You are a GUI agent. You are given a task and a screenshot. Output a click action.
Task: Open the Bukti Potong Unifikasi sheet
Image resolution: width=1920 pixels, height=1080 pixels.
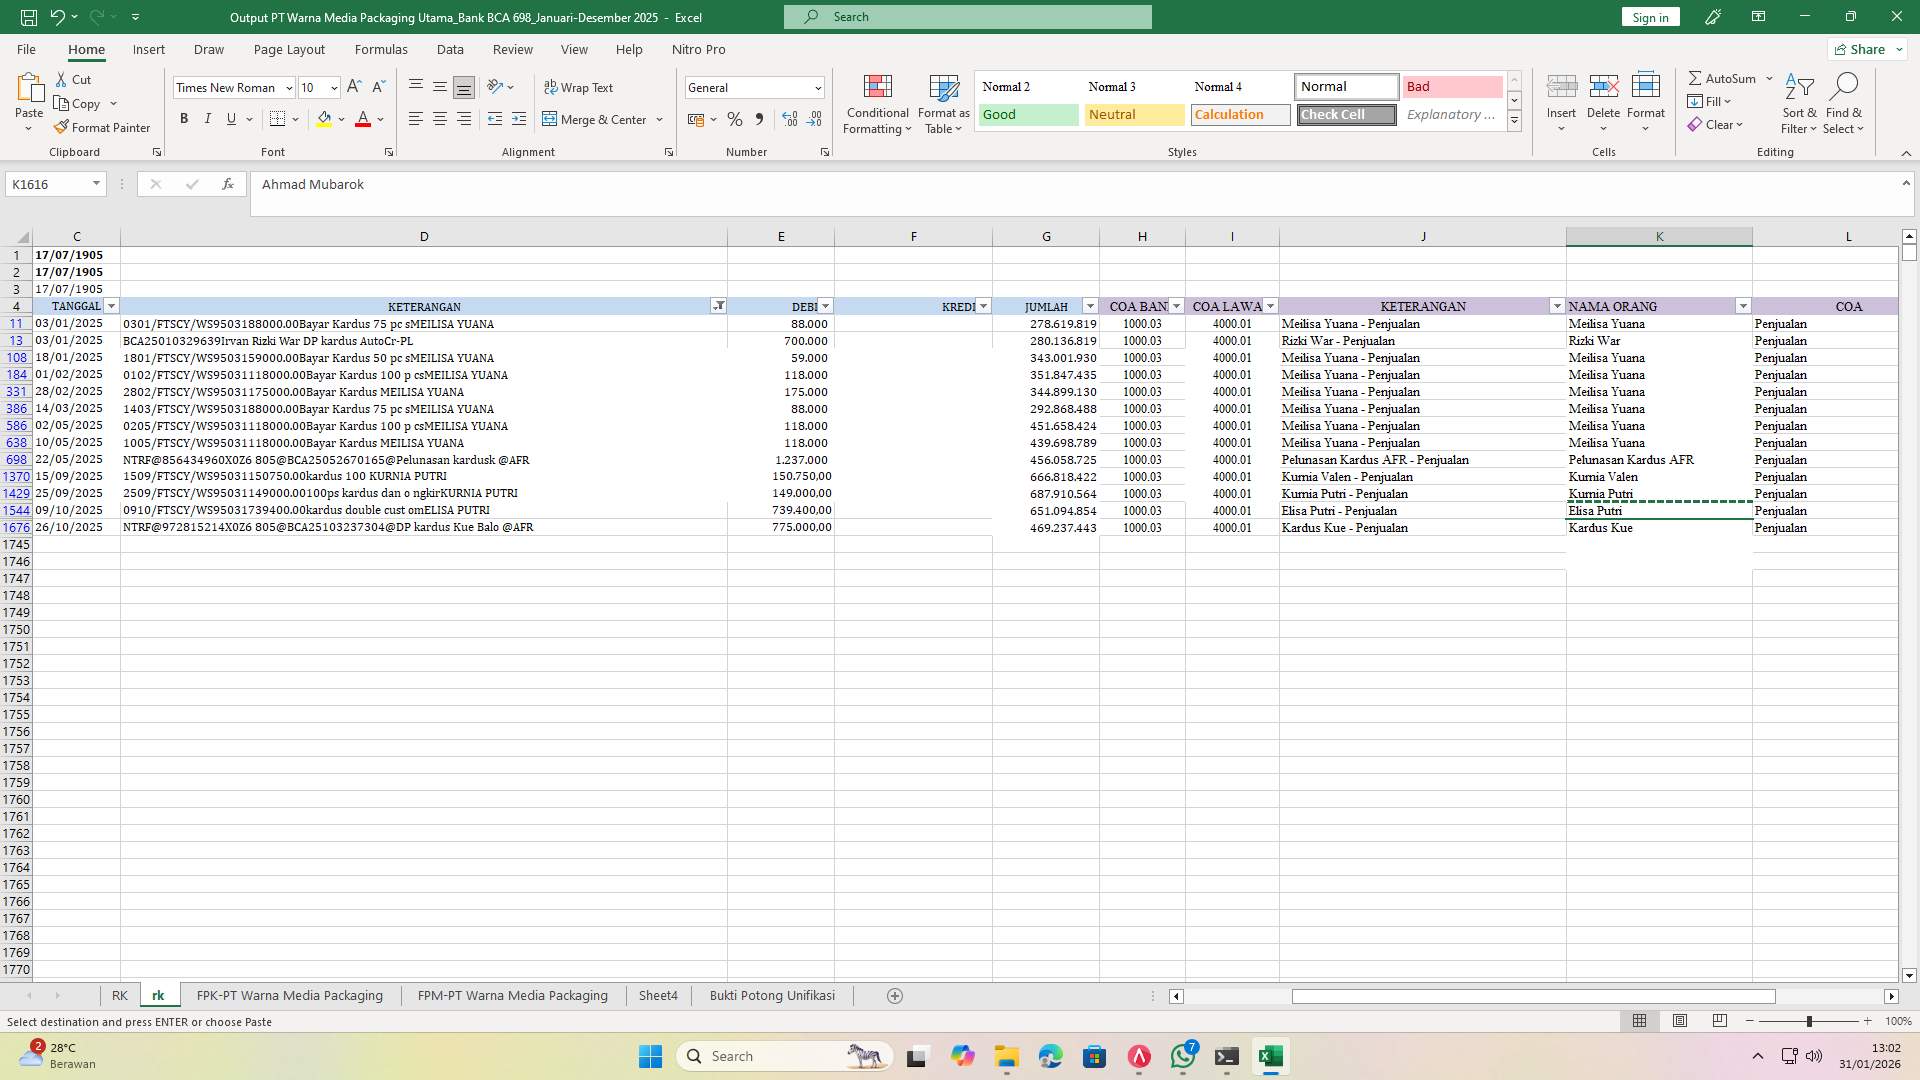point(771,995)
